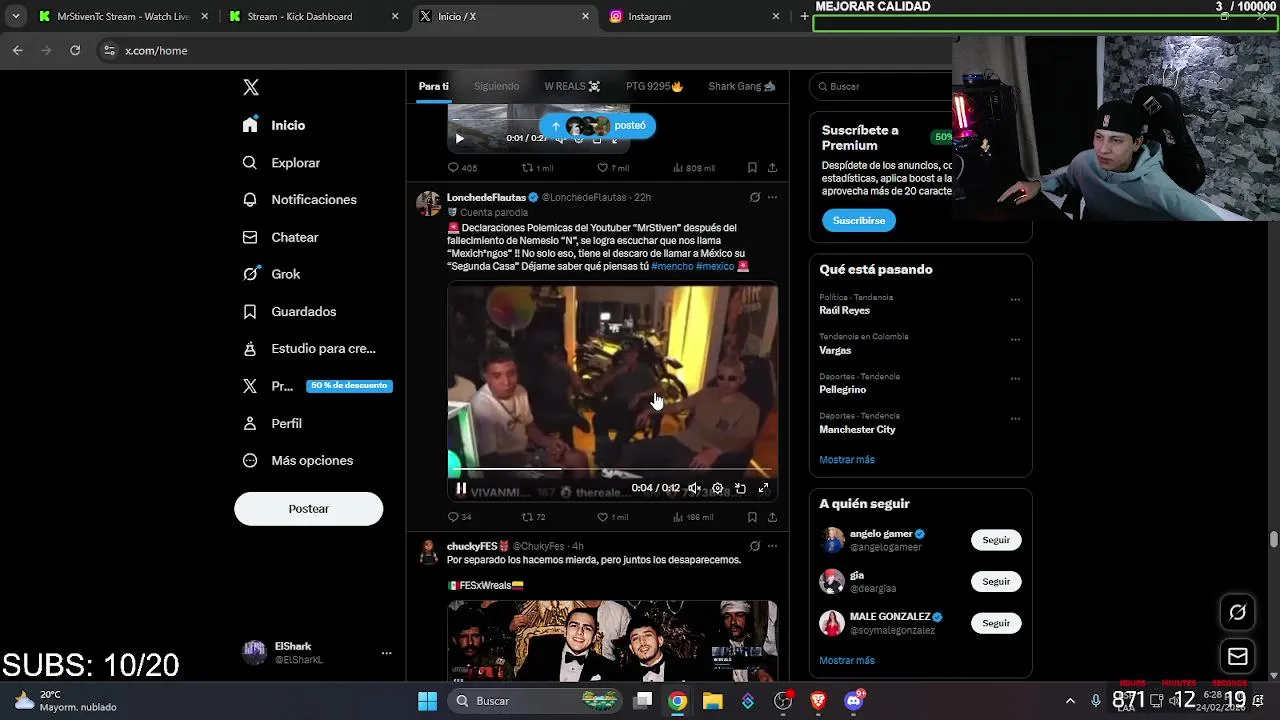
Task: Reload the browser page
Action: point(75,50)
